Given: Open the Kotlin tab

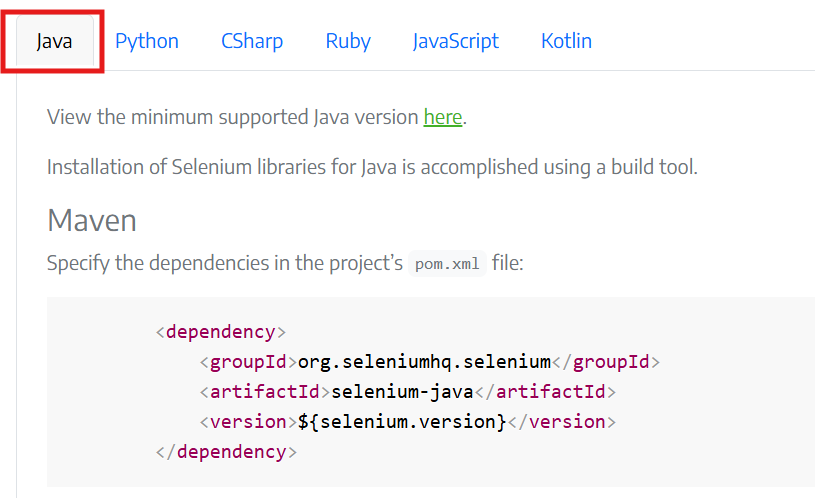Looking at the screenshot, I should click(x=567, y=41).
